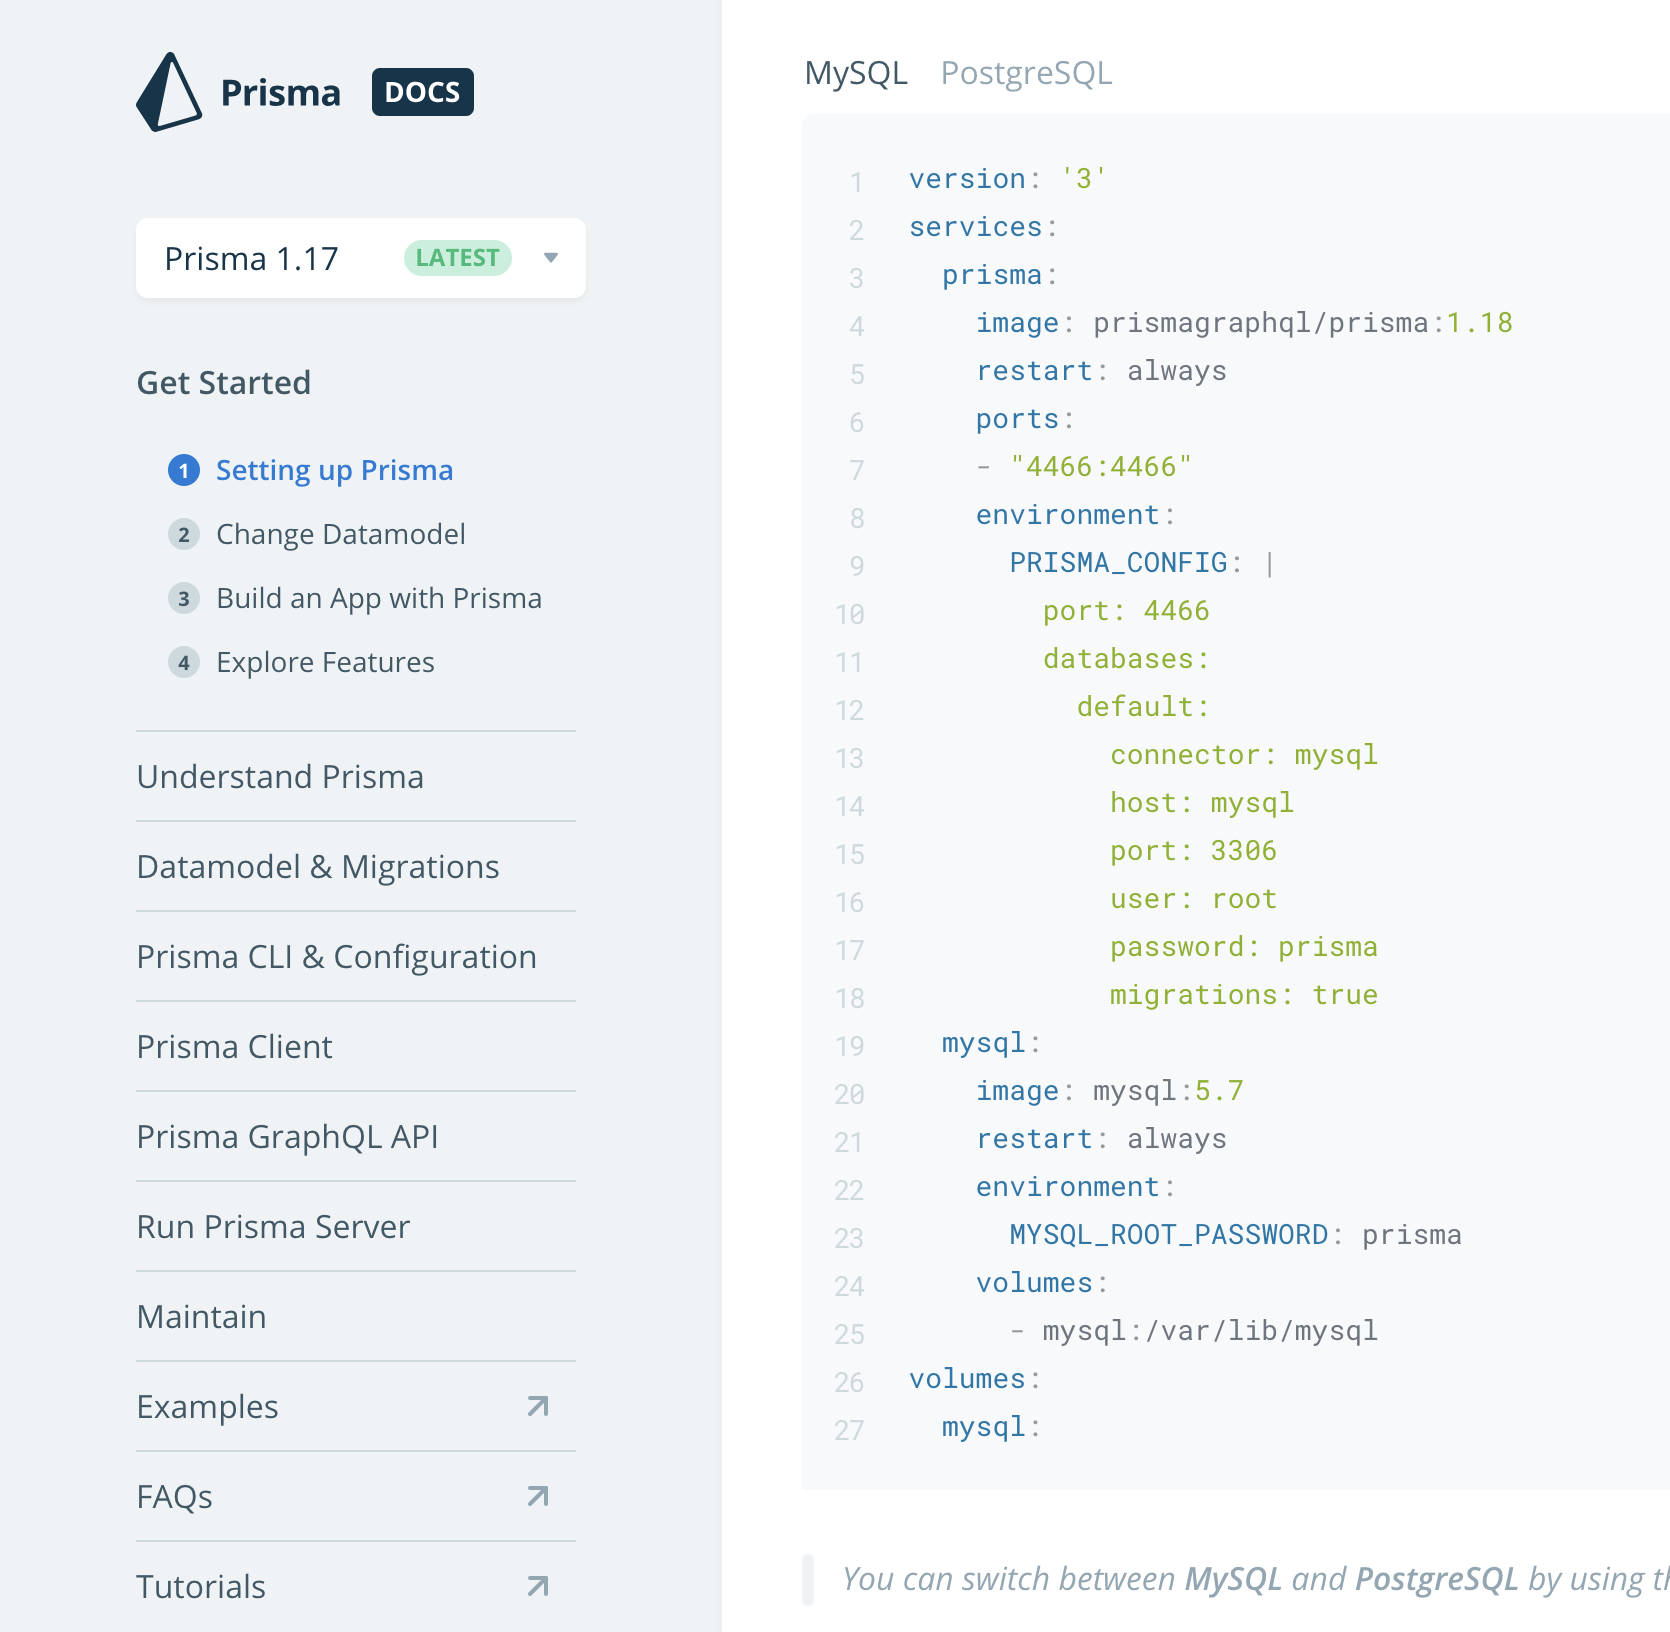Click the LATEST version badge
1670x1632 pixels.
tap(457, 258)
